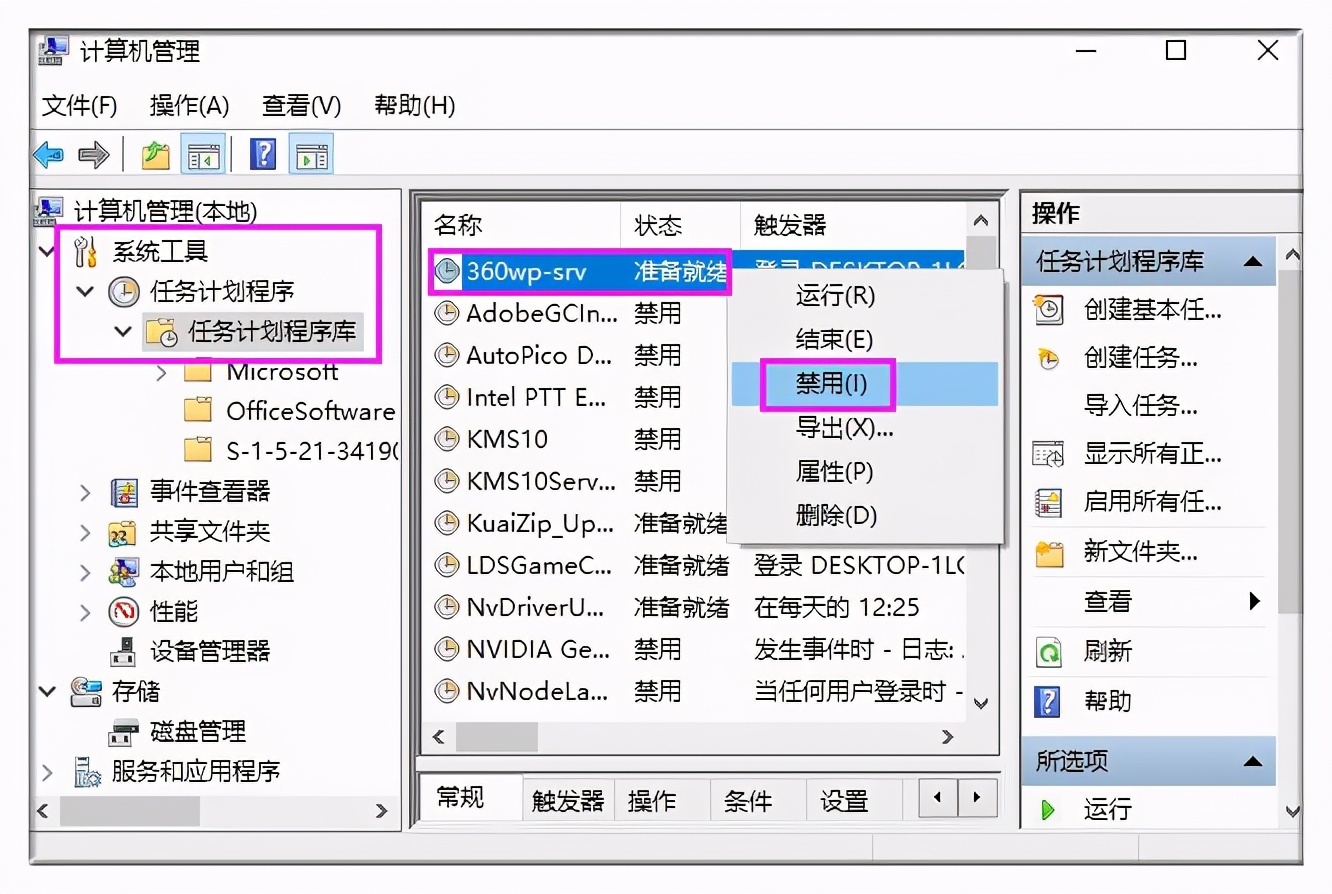This screenshot has width=1332, height=894.
Task: Click the 刷新 refresh icon in actions pane
Action: tap(1048, 652)
